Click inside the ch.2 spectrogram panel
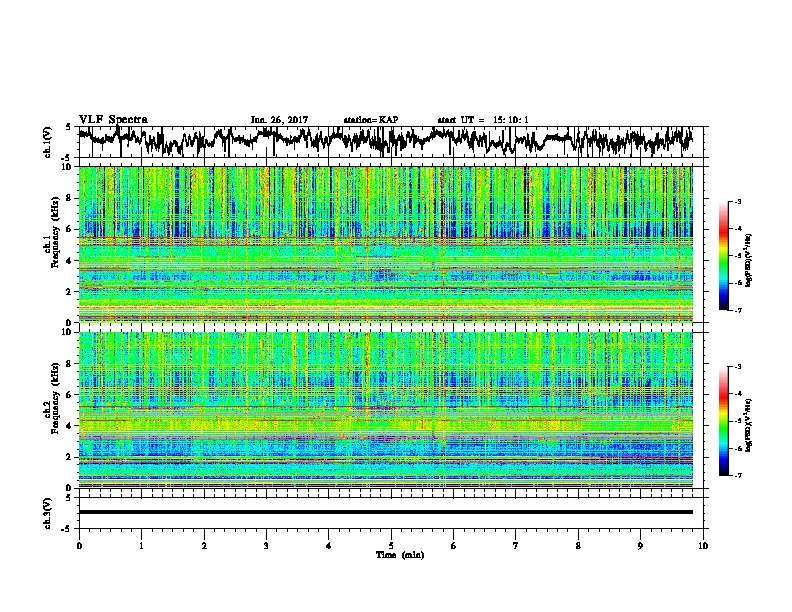The width and height of the screenshot is (792, 612). (x=385, y=410)
